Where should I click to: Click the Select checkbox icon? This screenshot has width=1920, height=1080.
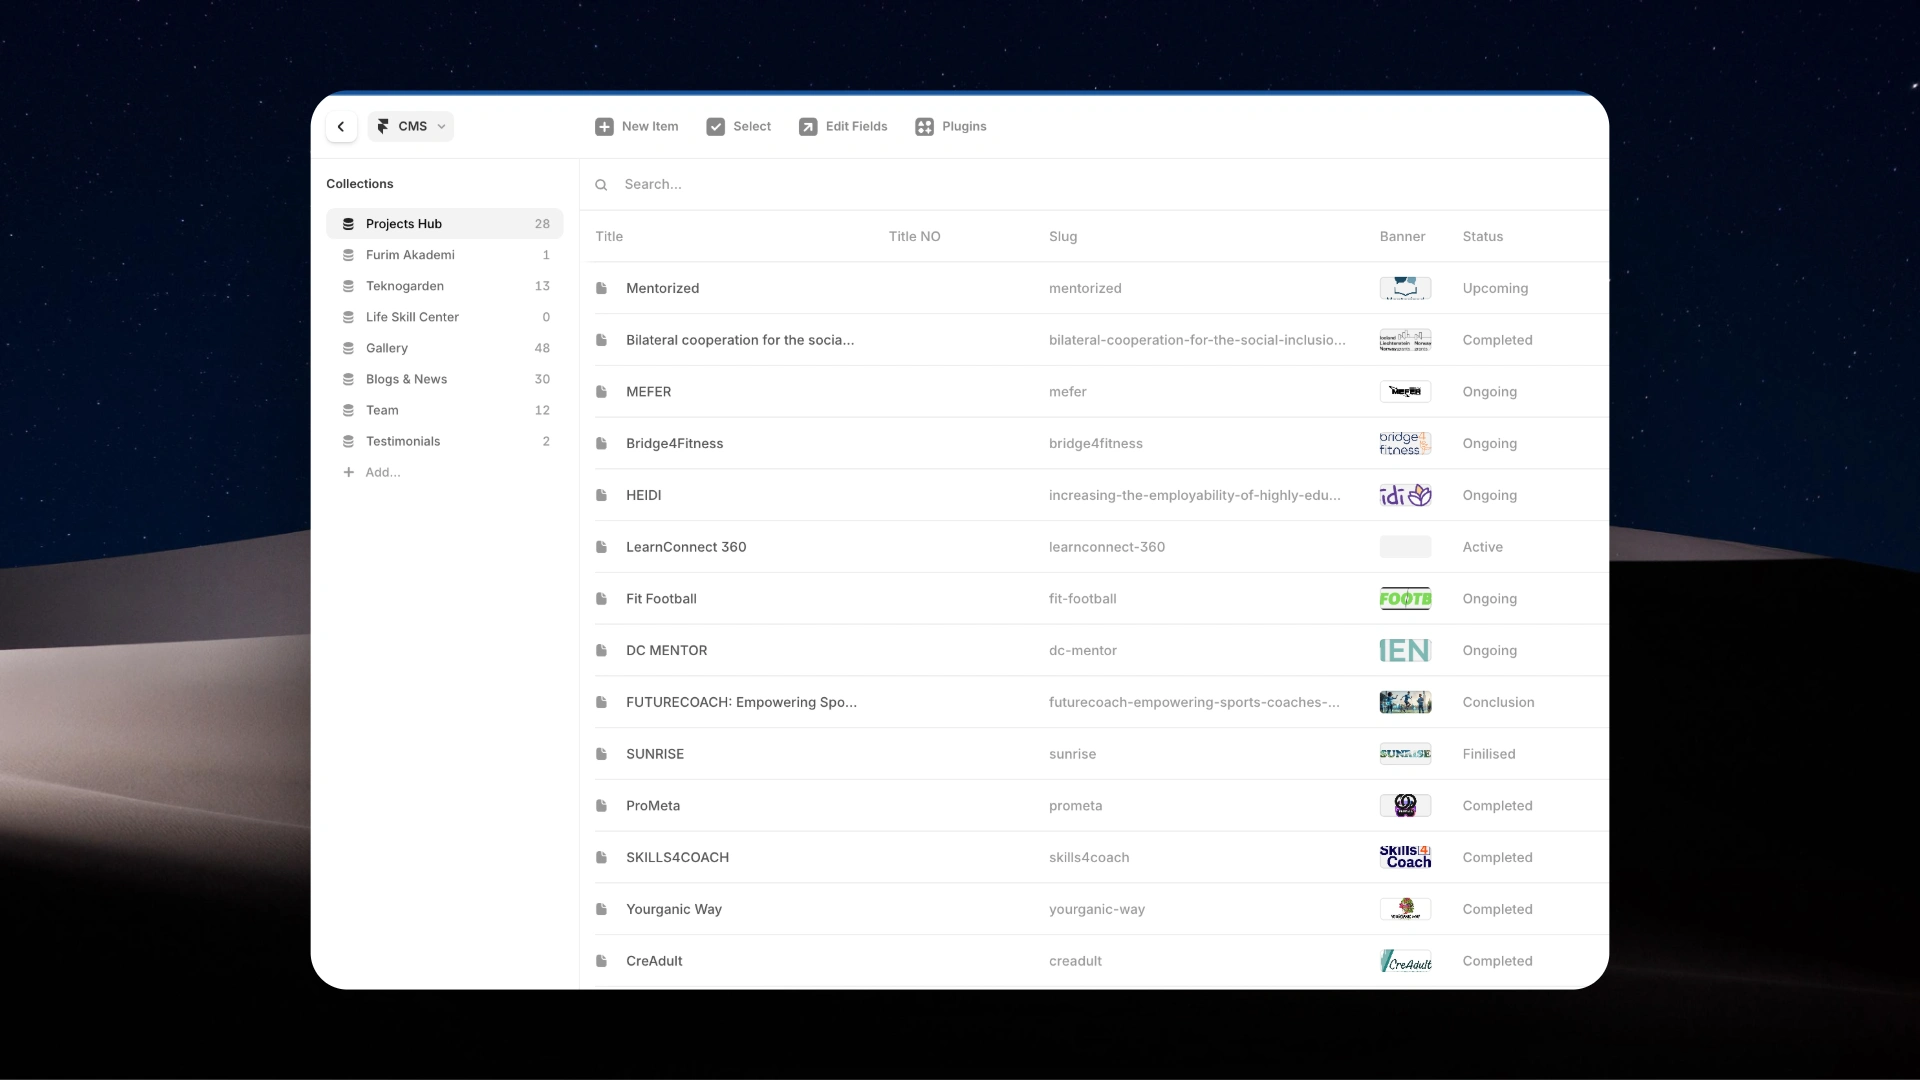pyautogui.click(x=715, y=127)
